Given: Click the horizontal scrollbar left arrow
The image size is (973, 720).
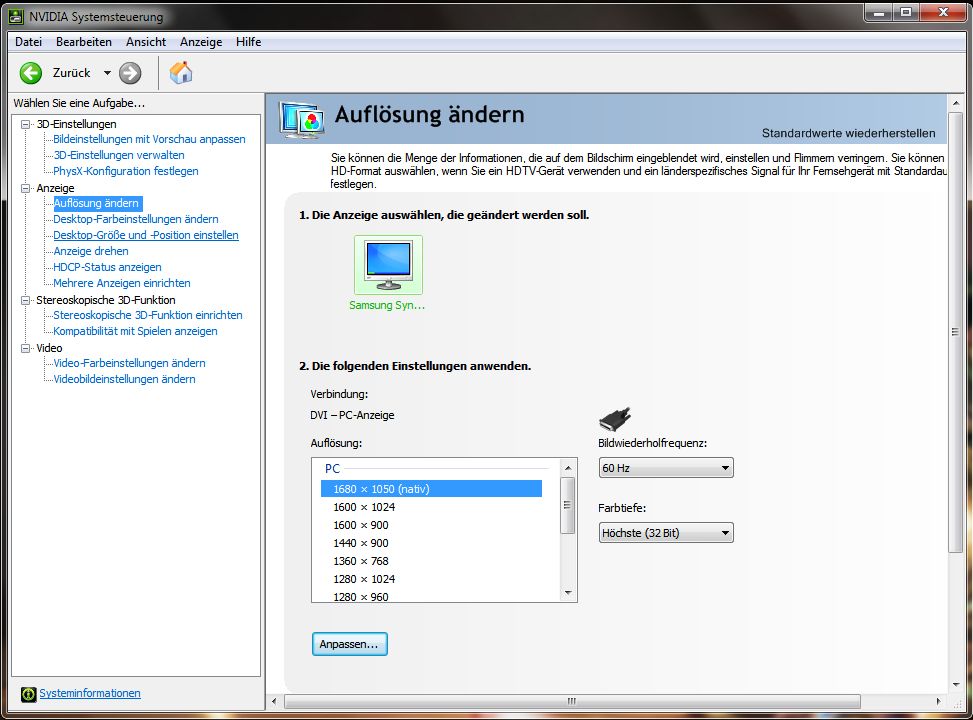Looking at the screenshot, I should (x=274, y=701).
